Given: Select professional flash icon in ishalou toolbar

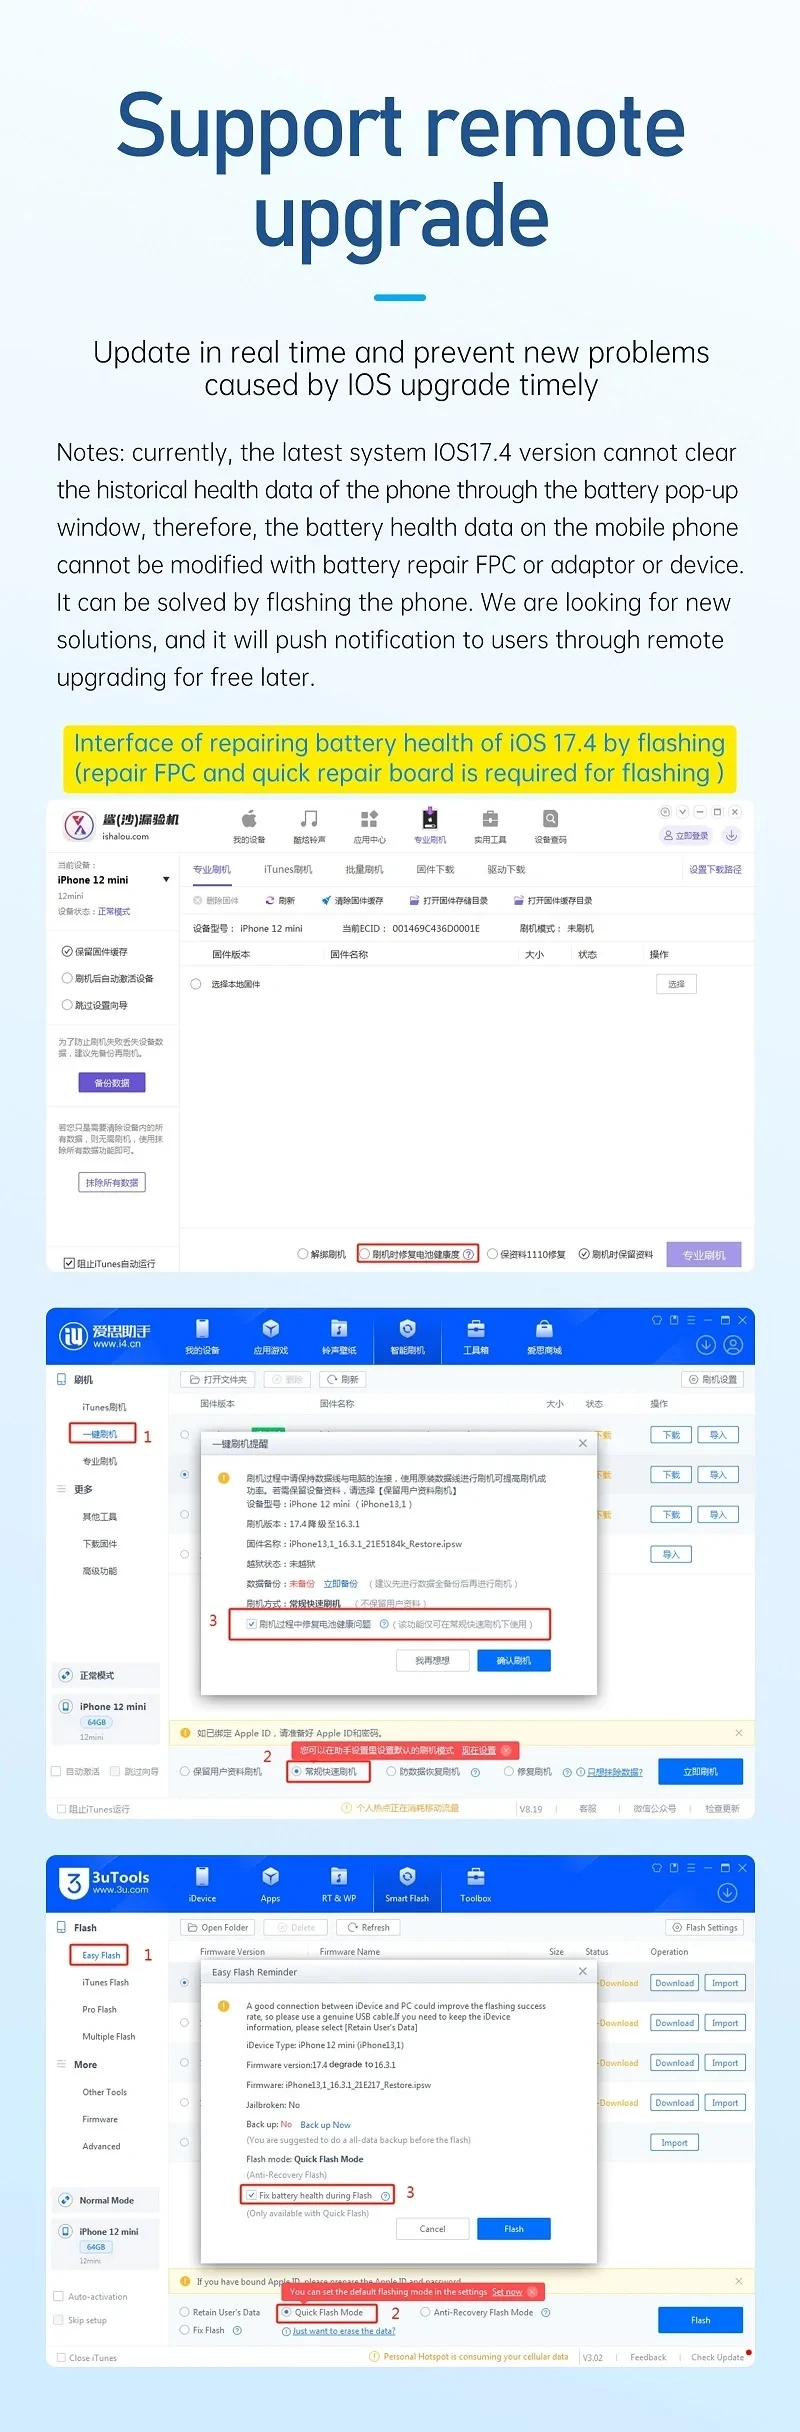Looking at the screenshot, I should (x=430, y=826).
